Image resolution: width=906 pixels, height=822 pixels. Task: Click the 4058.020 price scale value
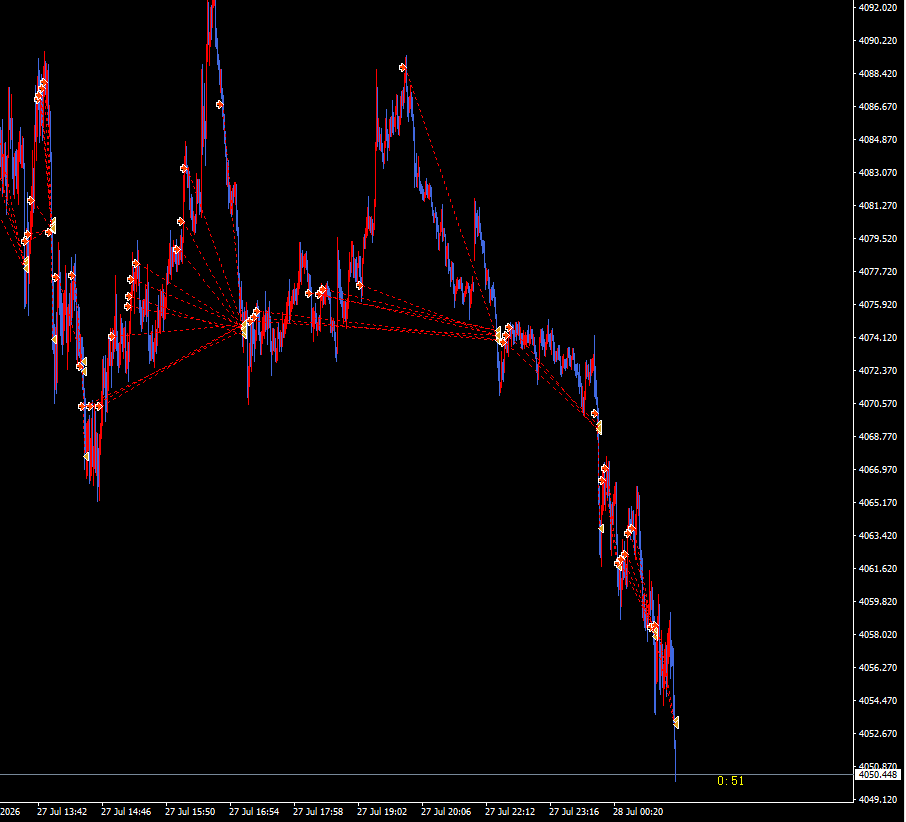(x=878, y=634)
